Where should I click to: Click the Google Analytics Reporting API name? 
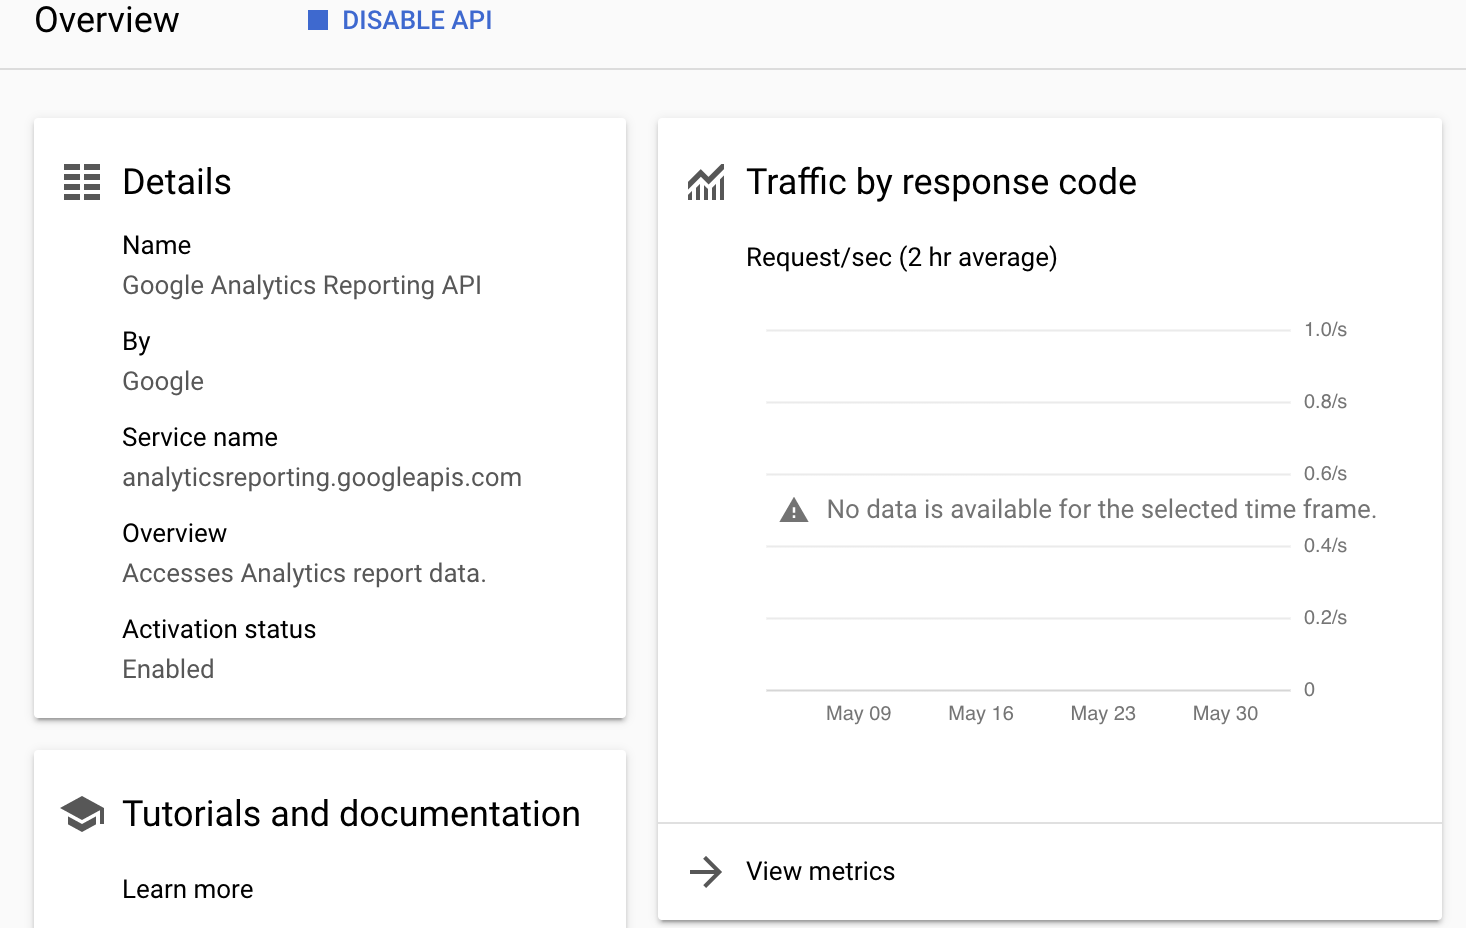click(x=302, y=285)
